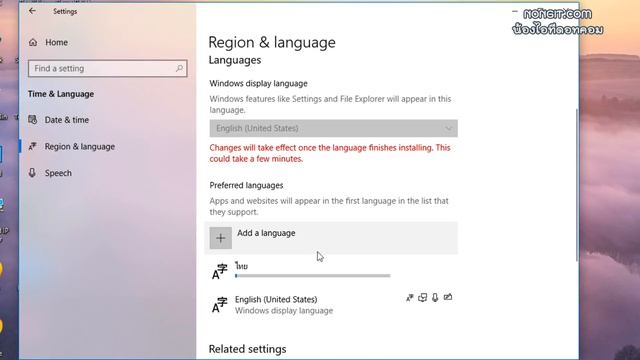Click the Settings window vertical scrollbar
This screenshot has height=360, width=640.
tap(577, 184)
